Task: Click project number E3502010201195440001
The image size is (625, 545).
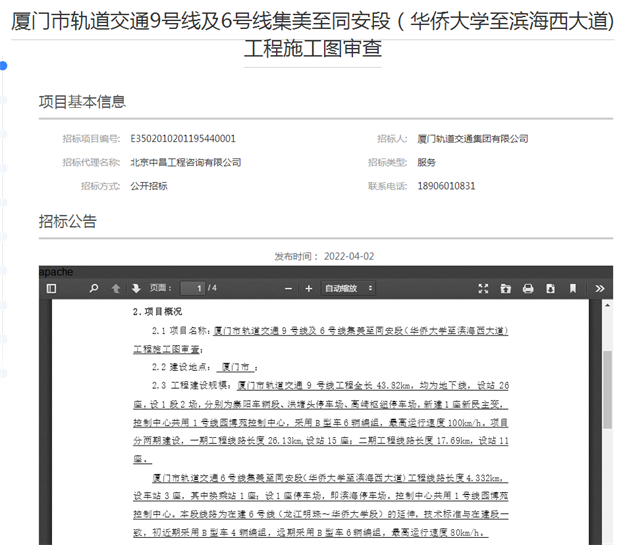Action: (183, 139)
